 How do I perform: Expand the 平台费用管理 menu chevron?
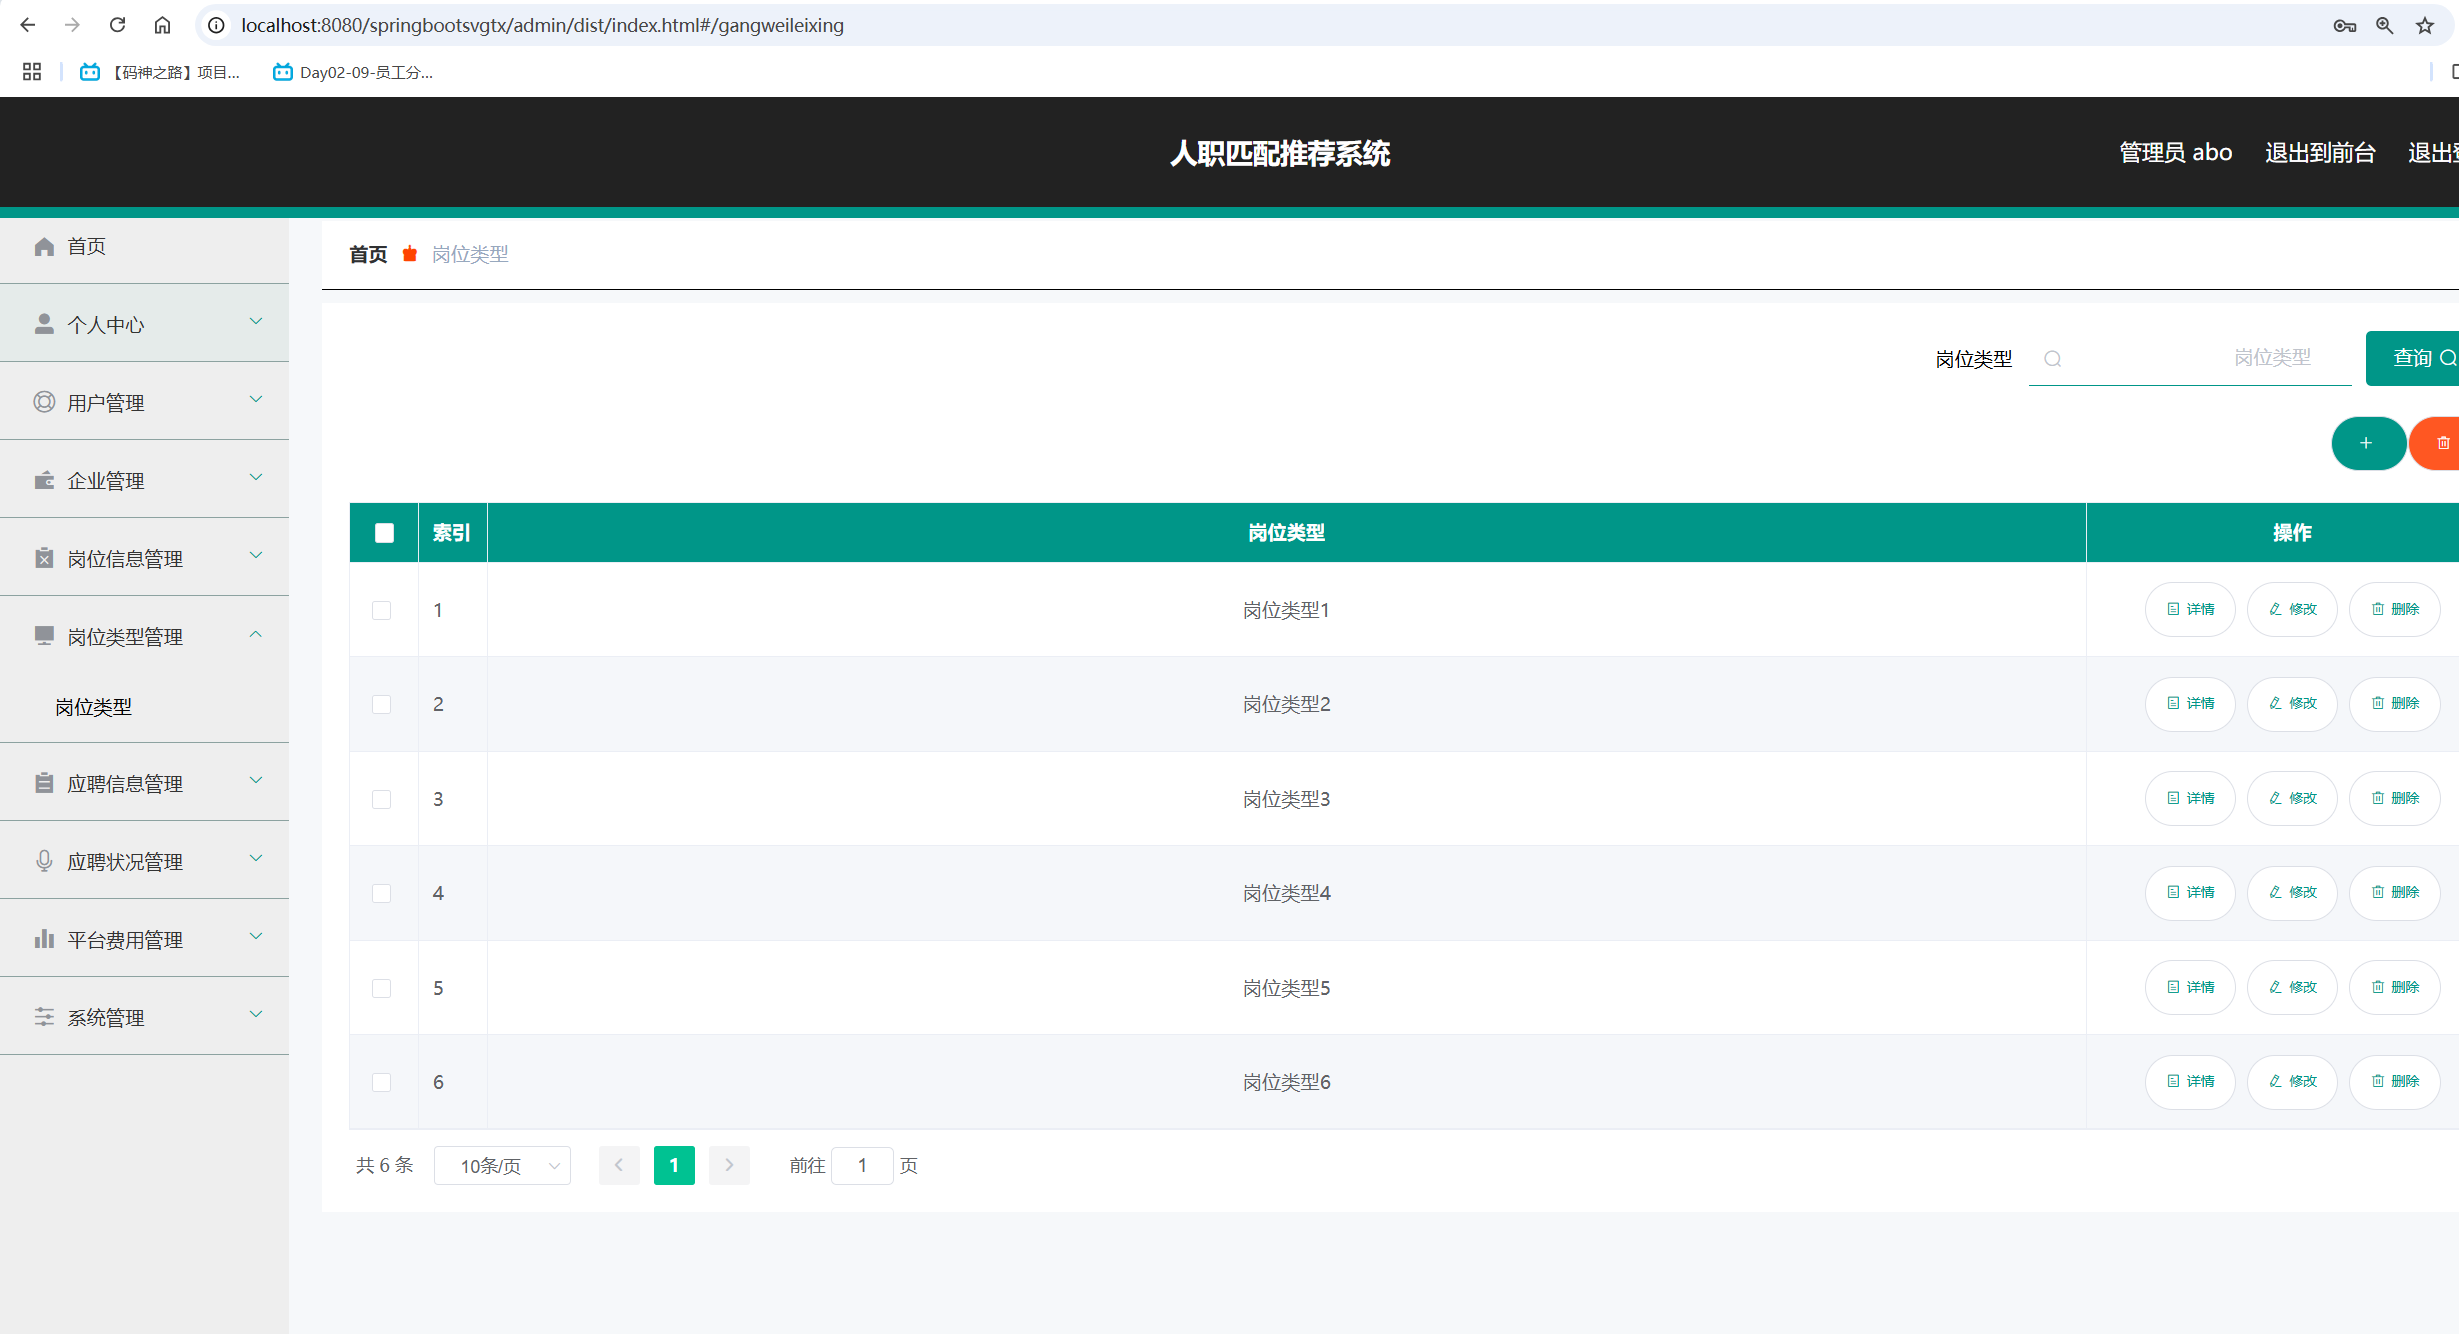click(x=256, y=936)
